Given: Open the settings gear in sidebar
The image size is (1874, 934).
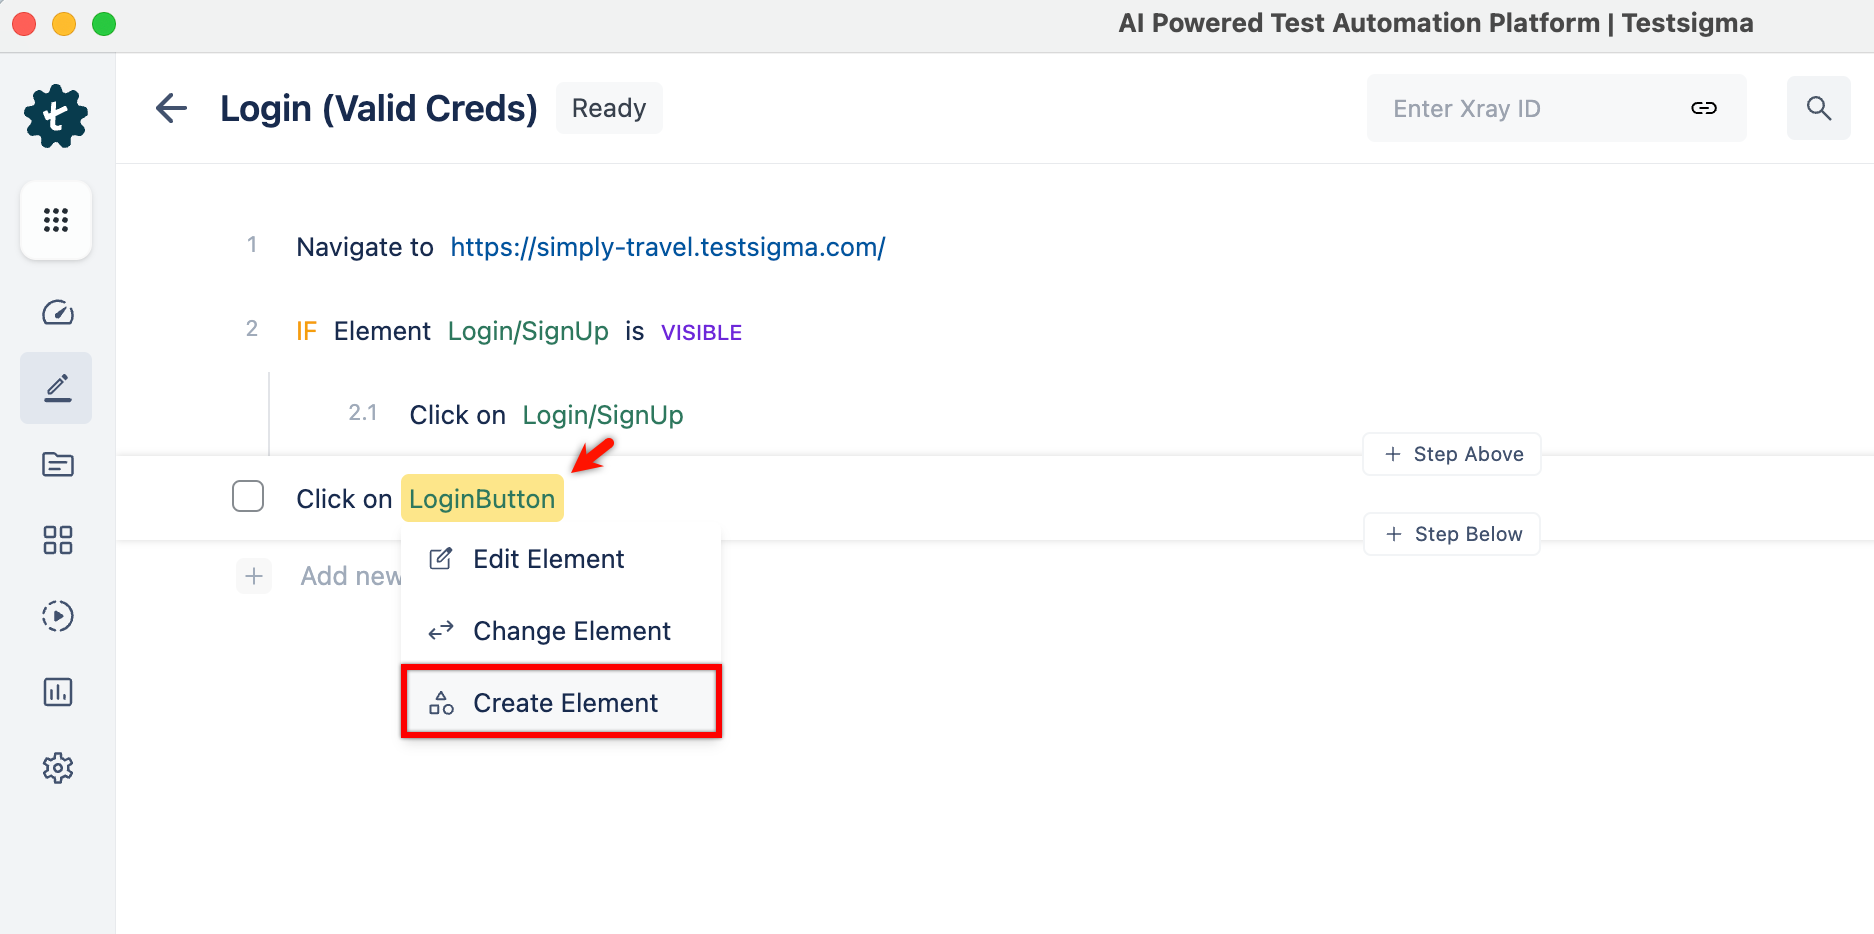Looking at the screenshot, I should point(57,768).
